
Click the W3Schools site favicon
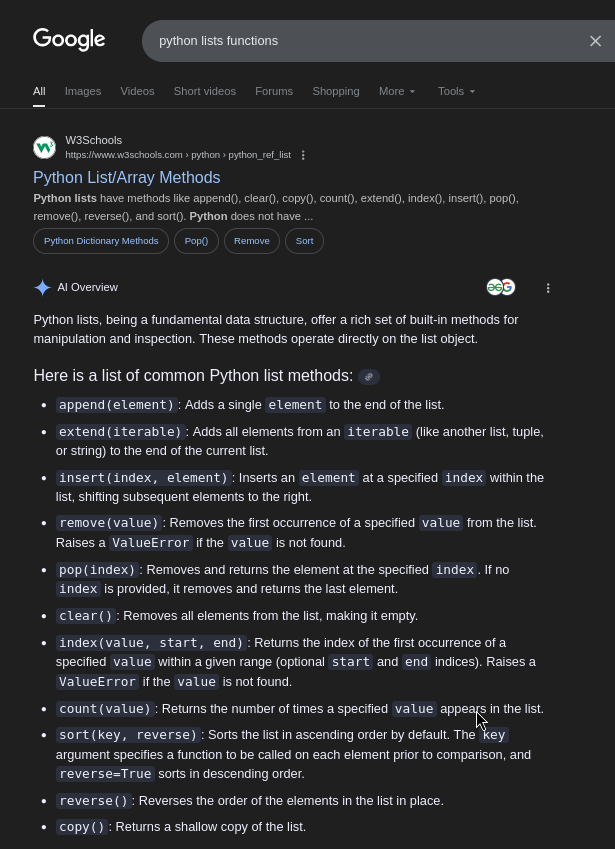click(44, 147)
